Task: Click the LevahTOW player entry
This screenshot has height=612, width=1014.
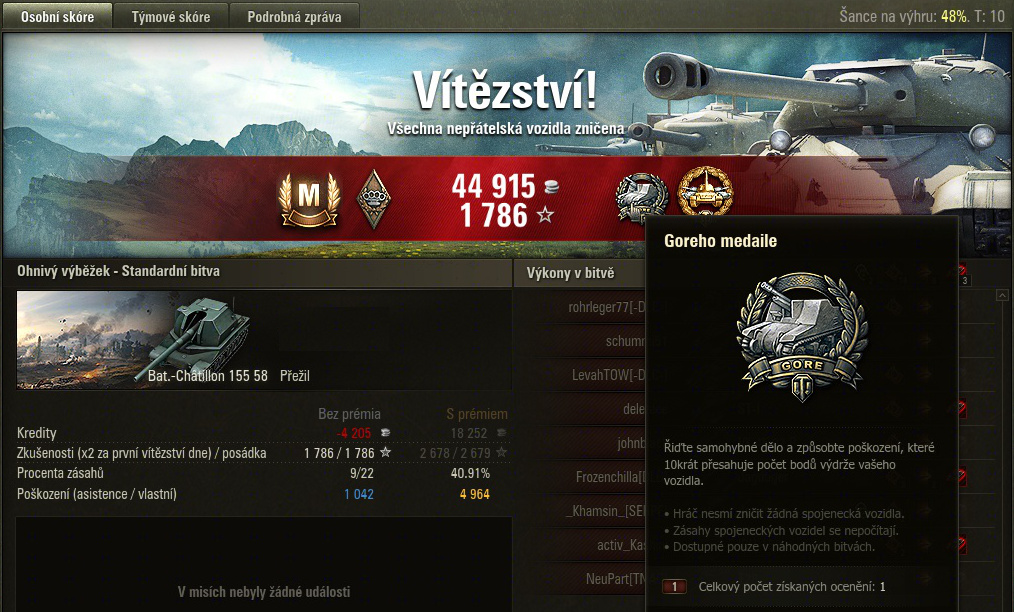Action: pos(608,375)
